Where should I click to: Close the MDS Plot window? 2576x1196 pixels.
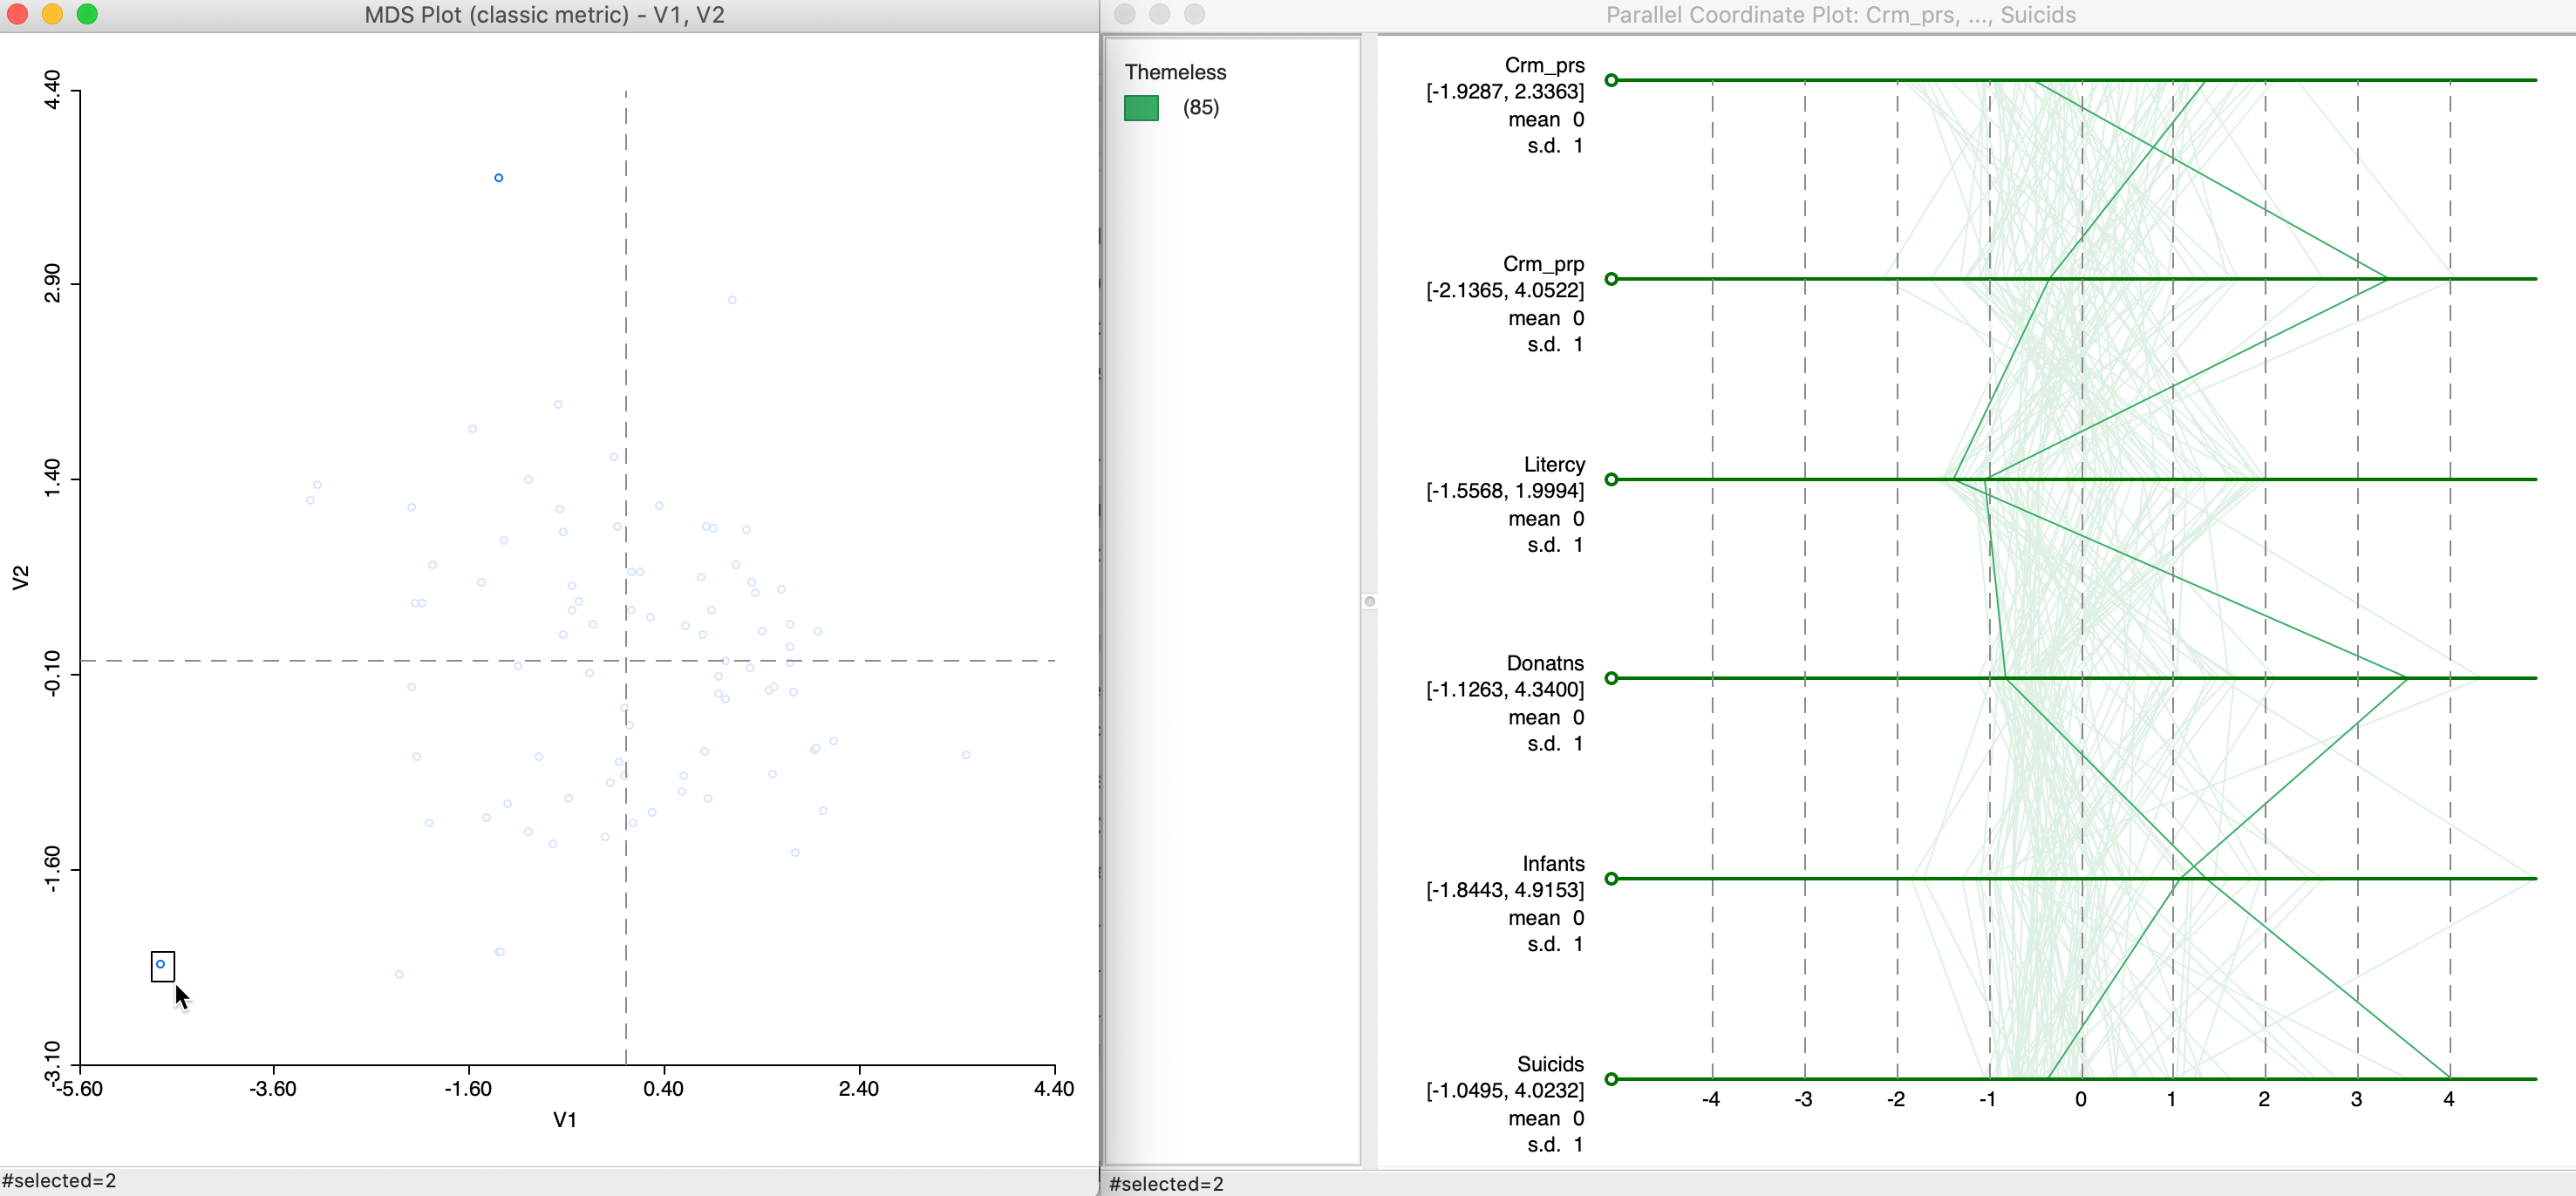[17, 14]
